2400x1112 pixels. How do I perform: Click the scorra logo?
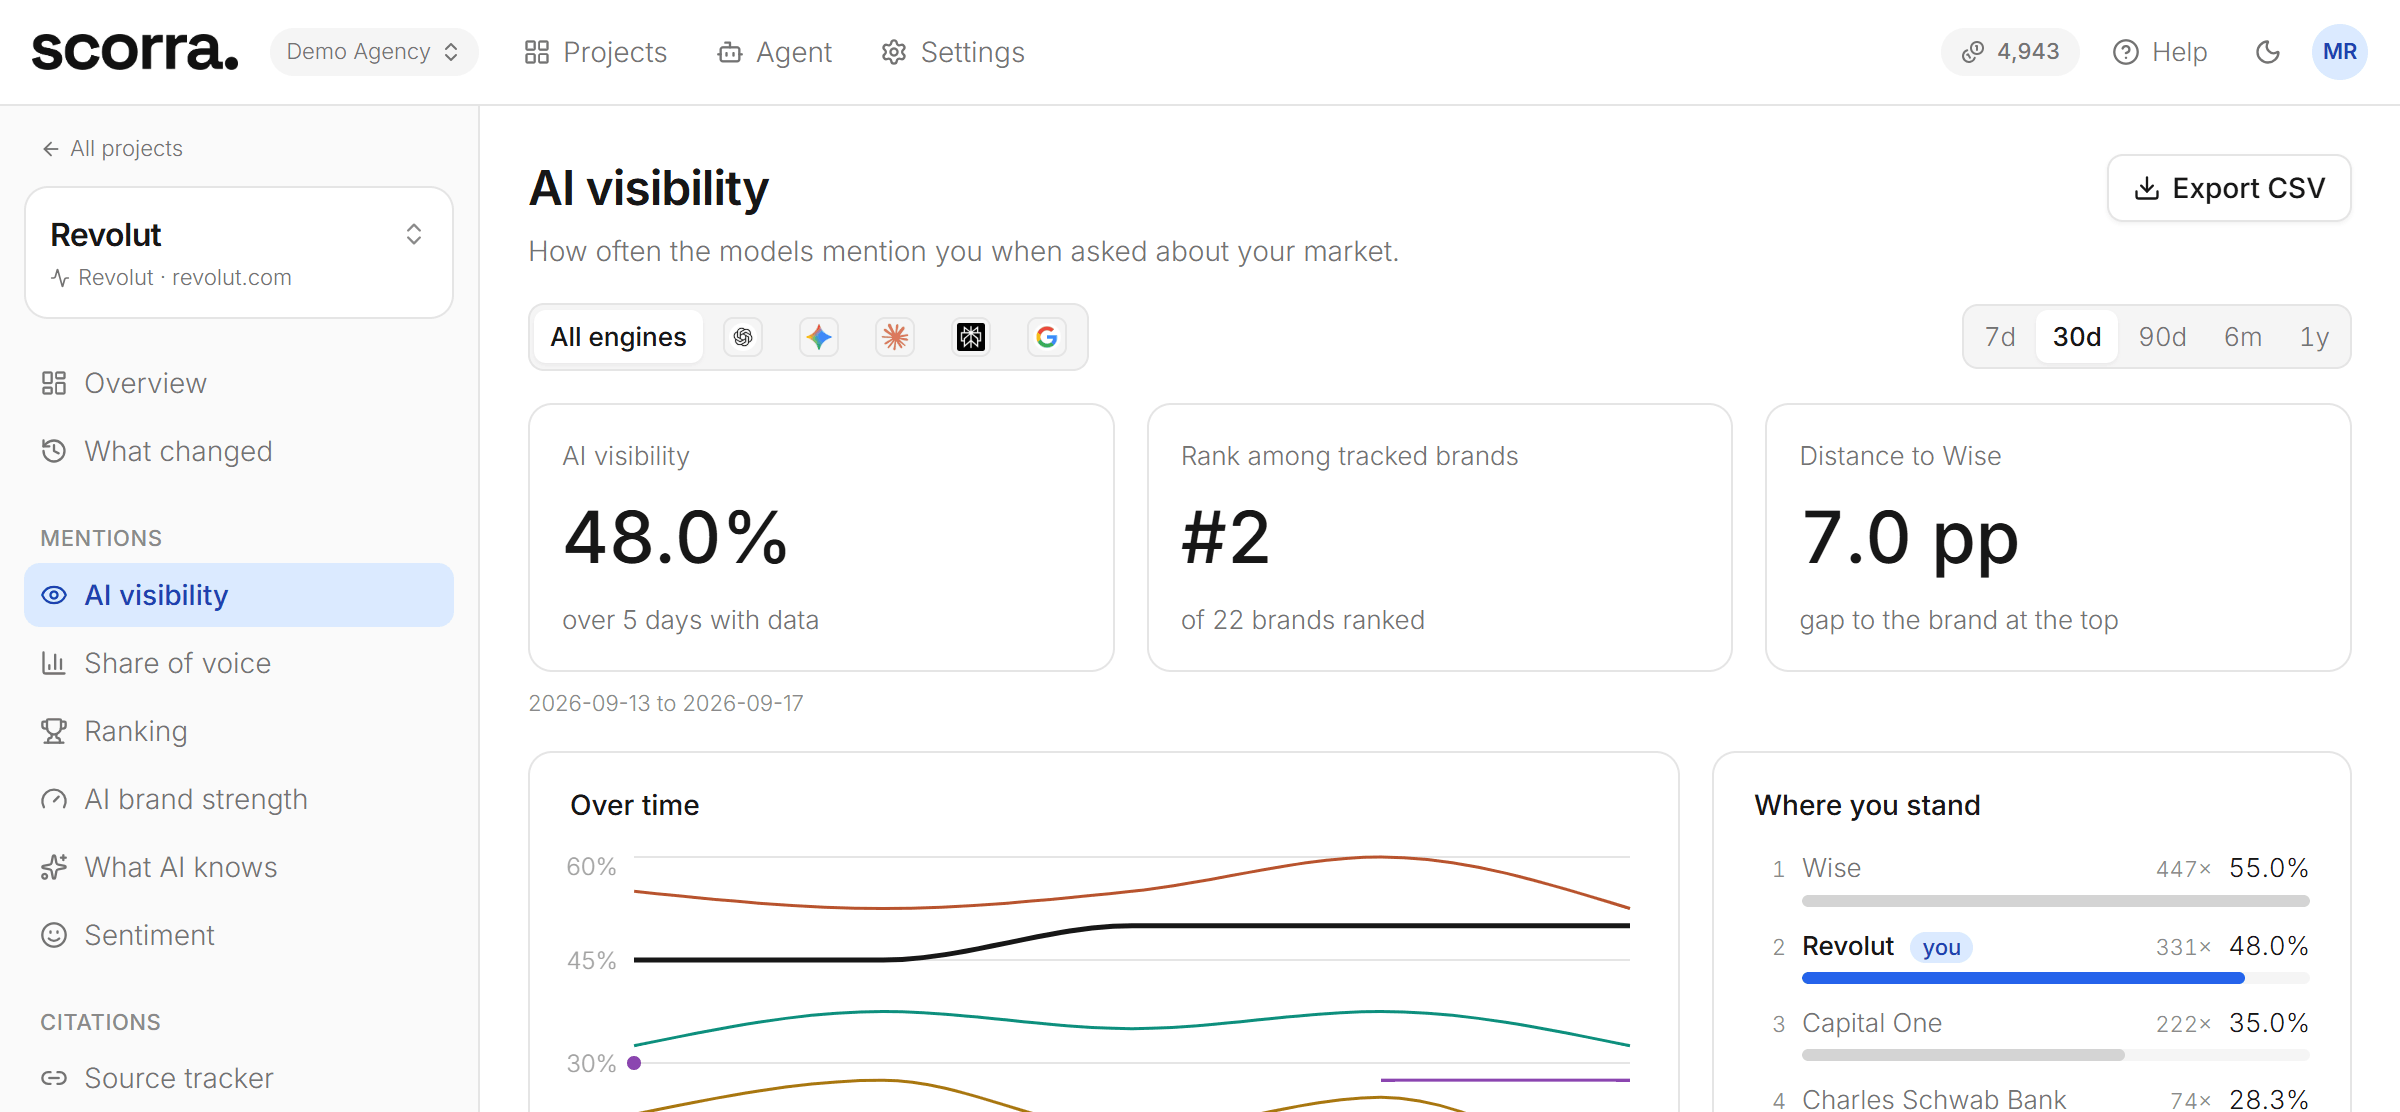(135, 51)
